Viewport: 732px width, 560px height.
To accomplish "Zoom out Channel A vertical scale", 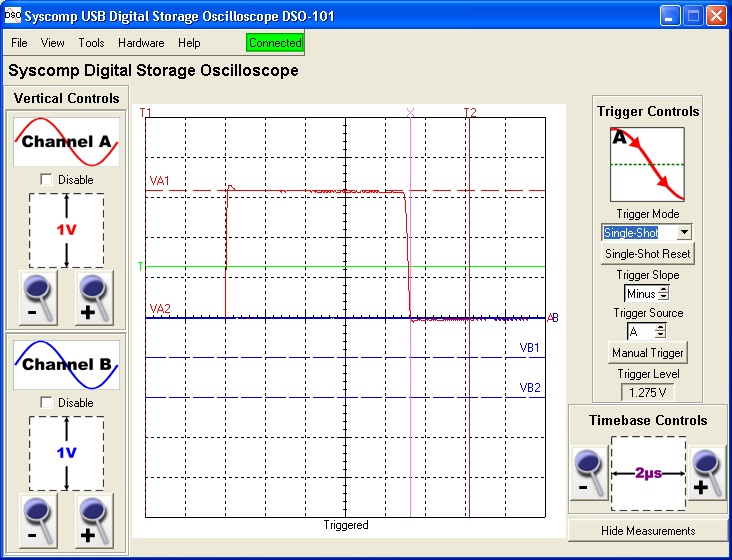I will point(37,299).
